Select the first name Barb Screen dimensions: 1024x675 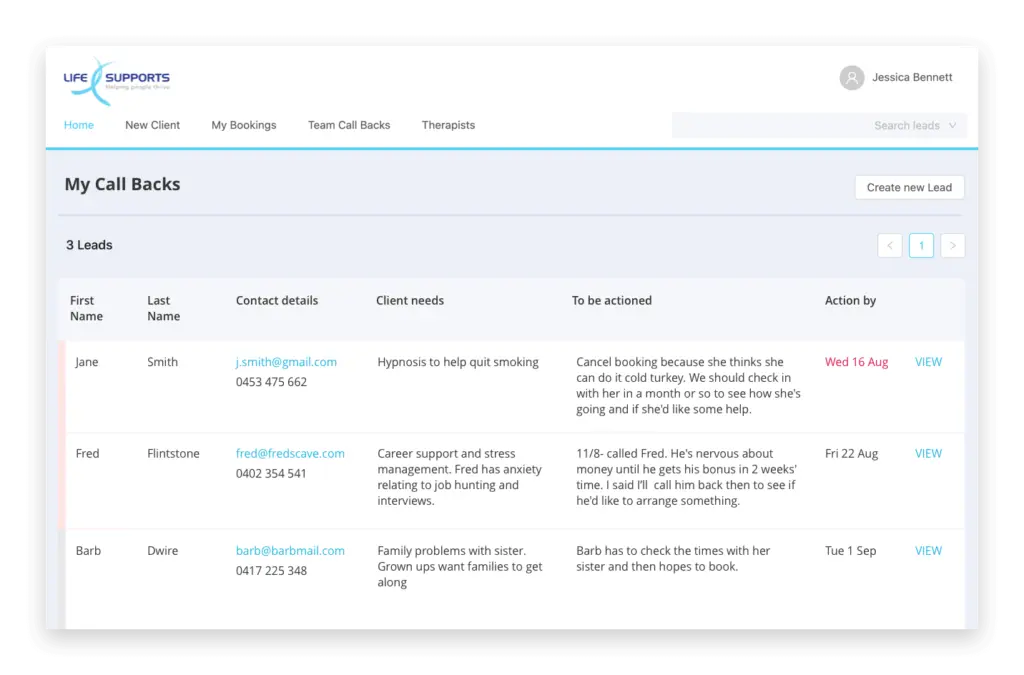pyautogui.click(x=88, y=550)
